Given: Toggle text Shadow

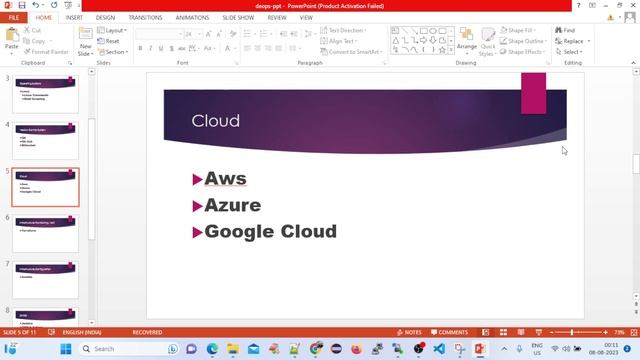Looking at the screenshot, I should (171, 48).
